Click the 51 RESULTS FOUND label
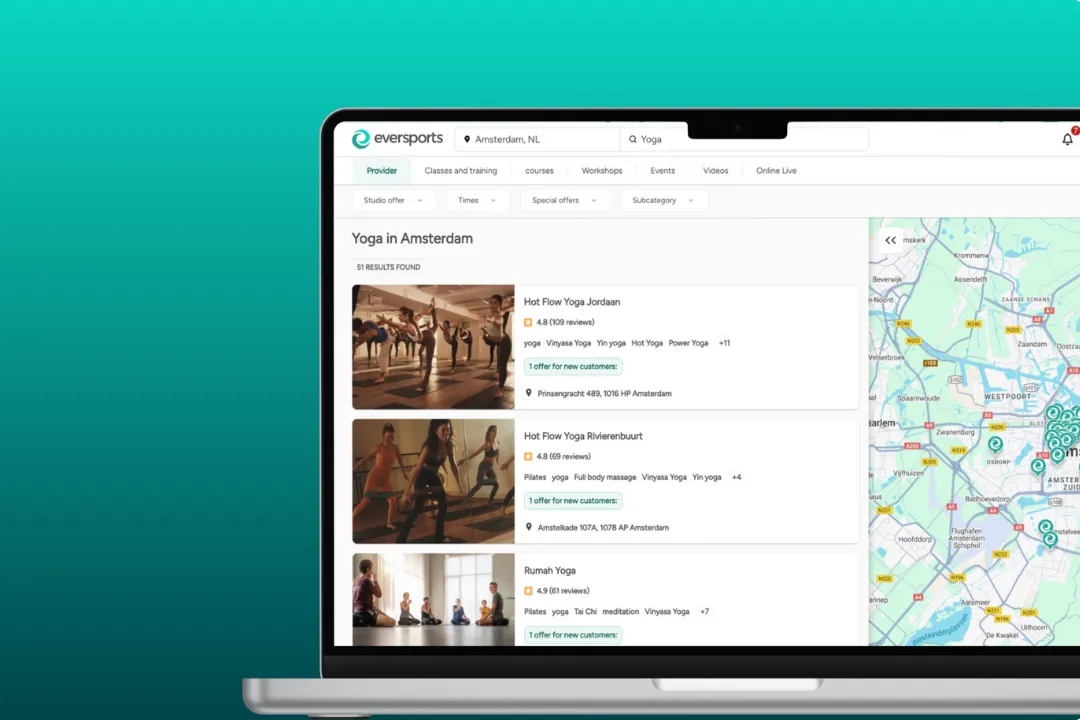 [388, 267]
